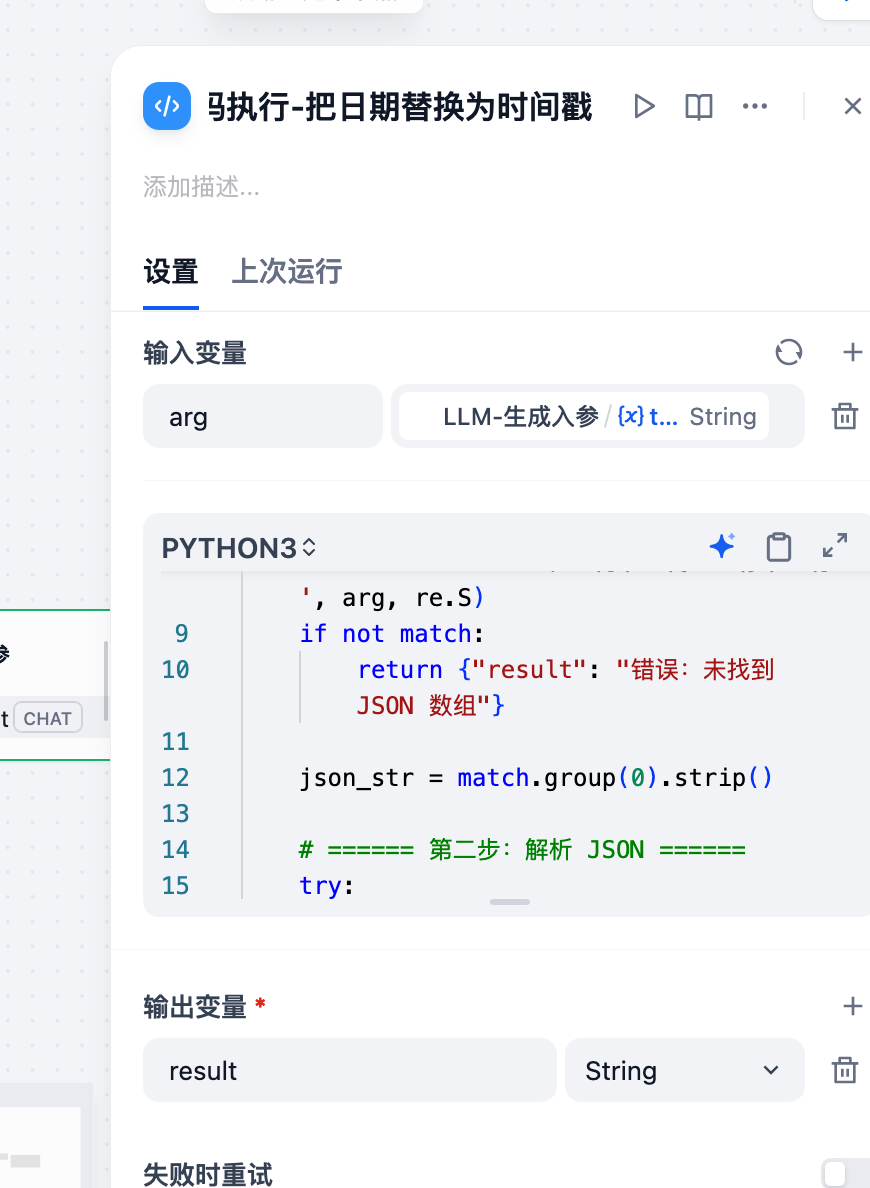Add a new output variable
This screenshot has width=870, height=1188.
pos(853,1006)
